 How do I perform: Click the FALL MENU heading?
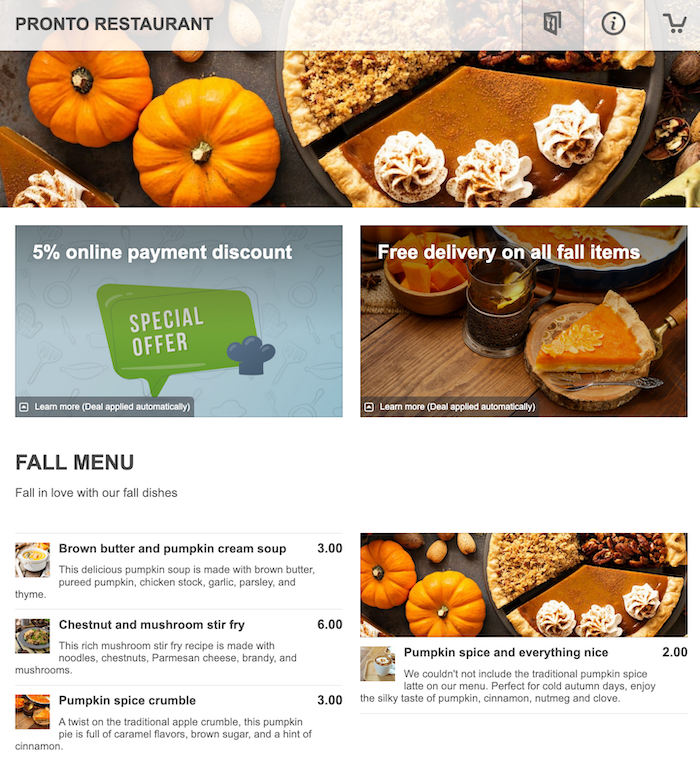tap(74, 463)
